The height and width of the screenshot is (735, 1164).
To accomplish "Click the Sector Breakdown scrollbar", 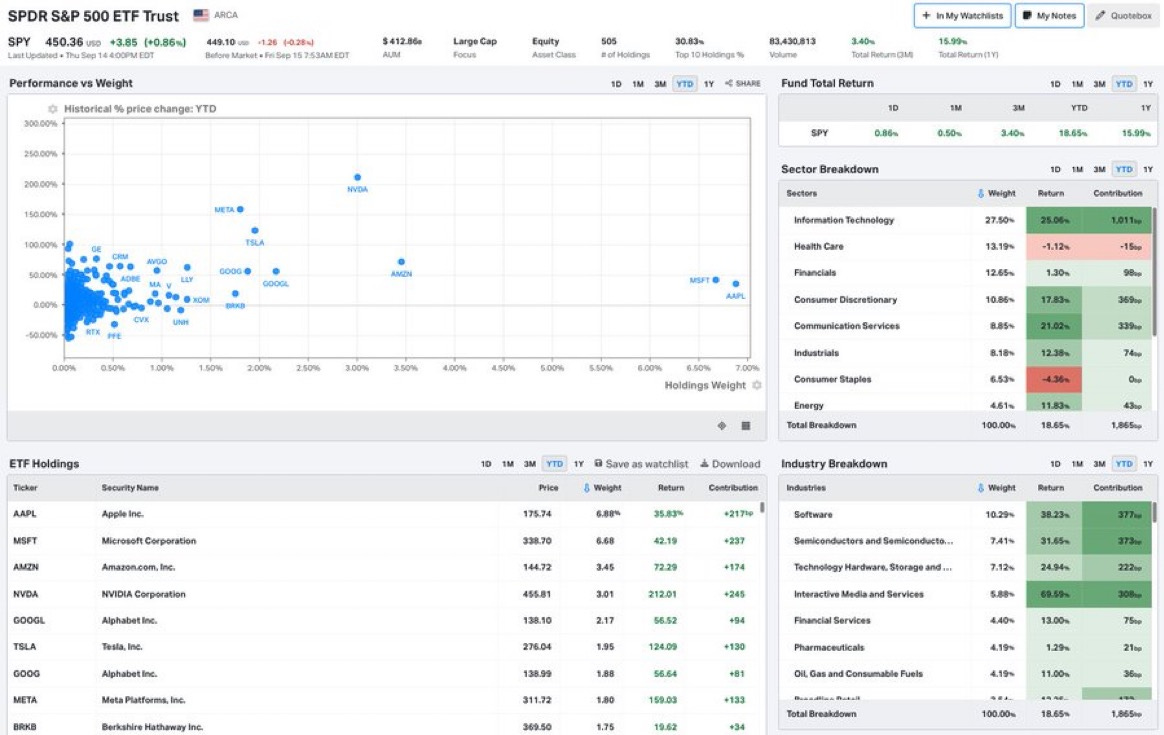I will (1154, 271).
